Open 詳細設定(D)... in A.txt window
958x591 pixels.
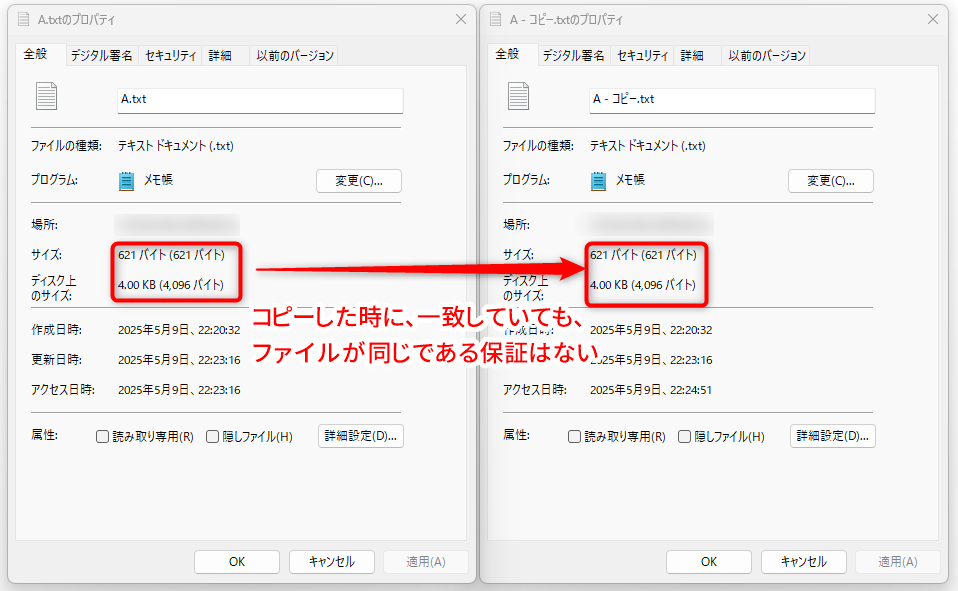point(360,436)
